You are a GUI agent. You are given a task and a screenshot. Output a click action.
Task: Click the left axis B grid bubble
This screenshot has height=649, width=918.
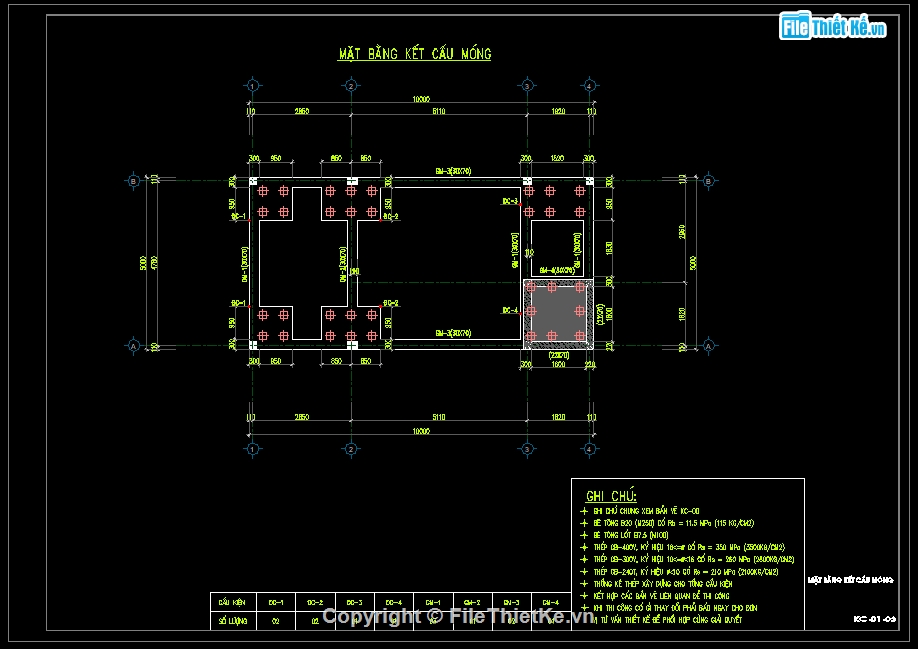(x=133, y=181)
